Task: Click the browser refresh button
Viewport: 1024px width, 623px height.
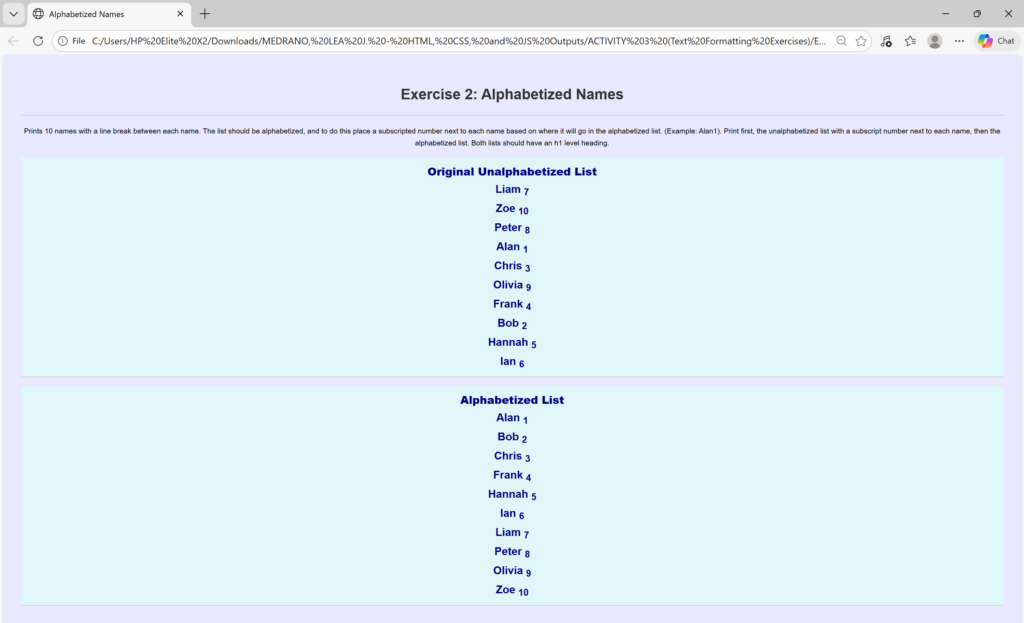Action: click(38, 41)
